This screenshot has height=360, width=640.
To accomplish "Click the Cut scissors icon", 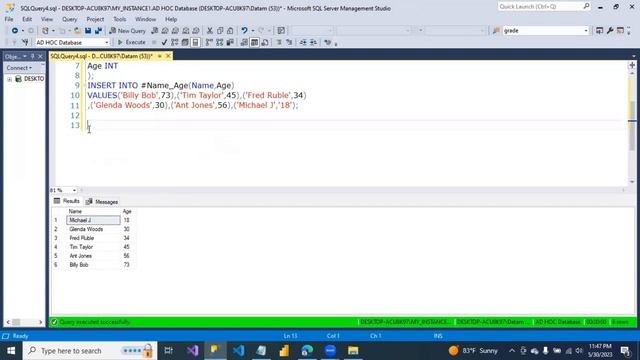I will (209, 31).
